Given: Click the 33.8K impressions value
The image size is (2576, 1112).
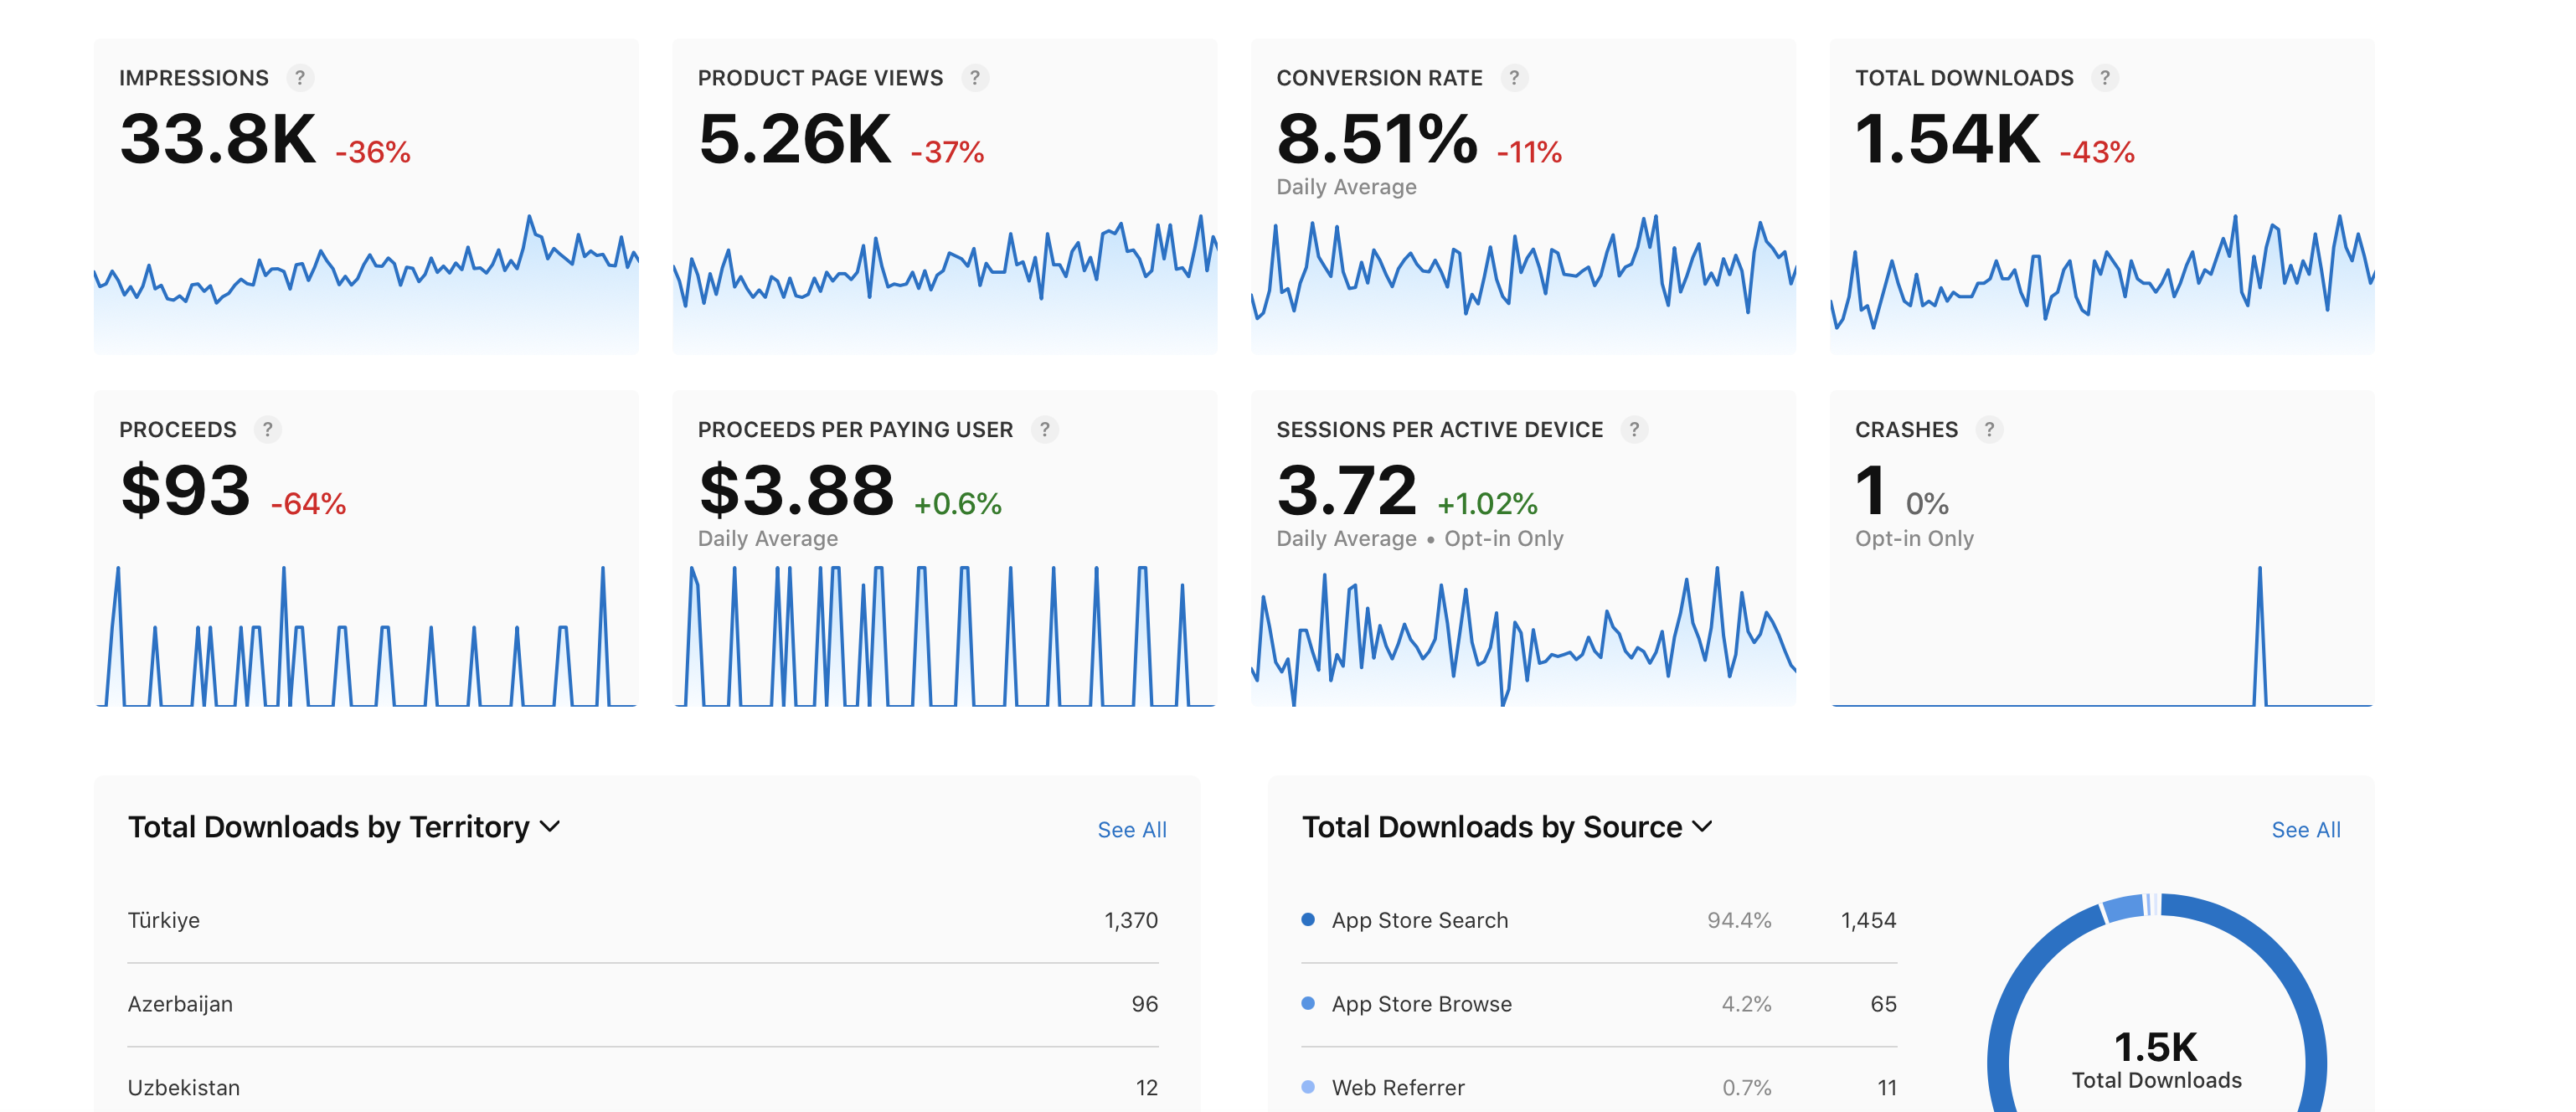Looking at the screenshot, I should click(218, 139).
